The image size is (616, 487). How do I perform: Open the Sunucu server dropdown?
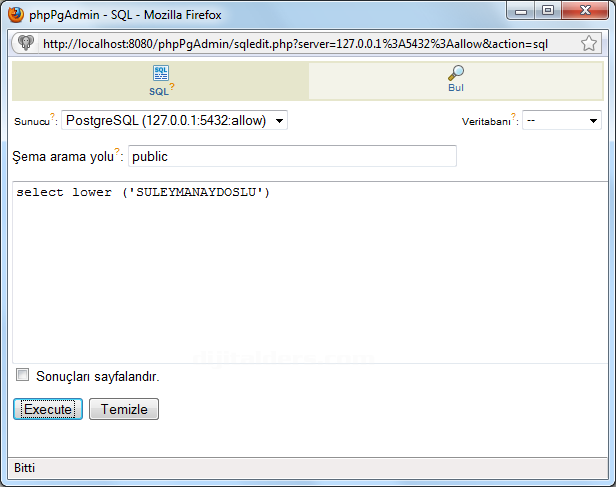coord(174,120)
